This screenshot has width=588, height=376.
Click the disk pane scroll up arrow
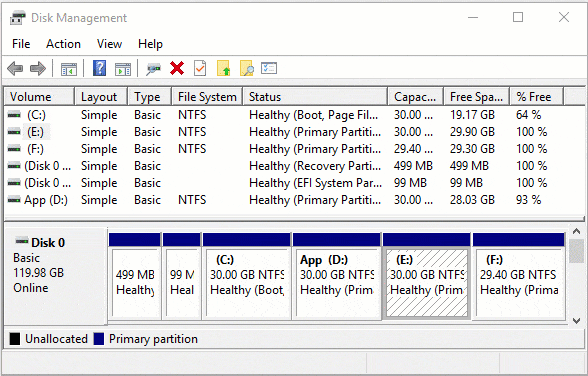576,231
